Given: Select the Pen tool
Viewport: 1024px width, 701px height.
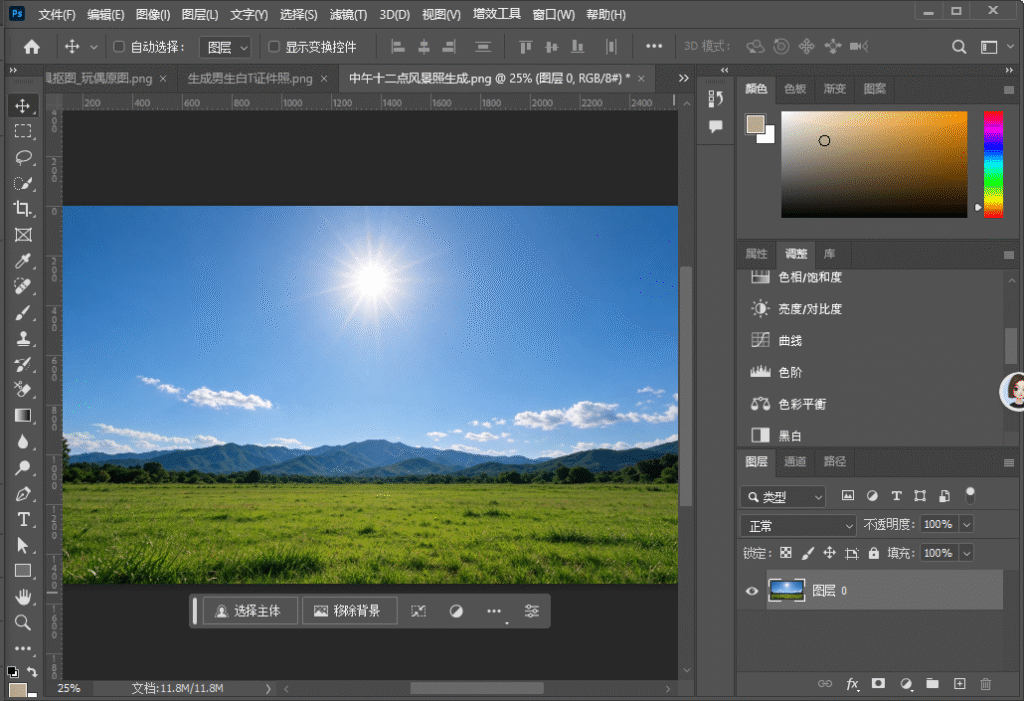Looking at the screenshot, I should point(23,494).
